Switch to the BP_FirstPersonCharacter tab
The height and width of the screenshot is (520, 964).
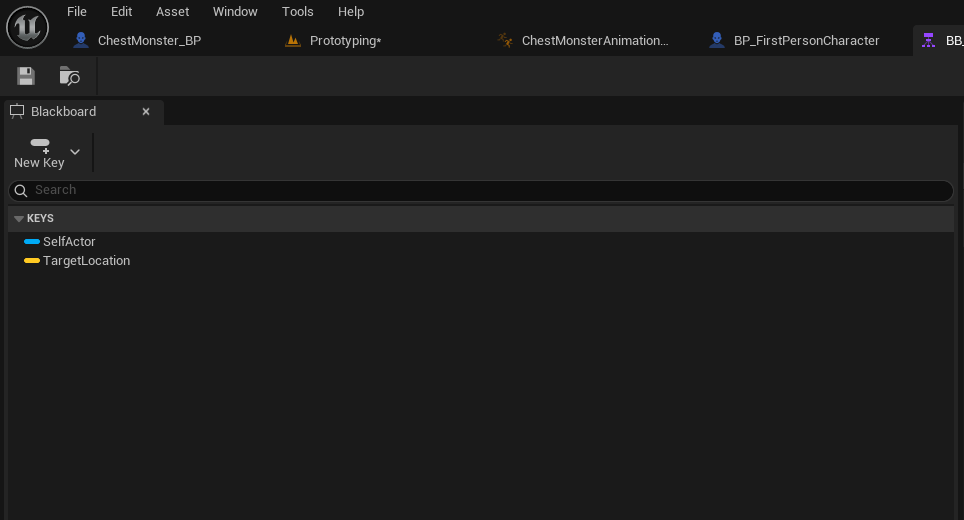(x=806, y=41)
